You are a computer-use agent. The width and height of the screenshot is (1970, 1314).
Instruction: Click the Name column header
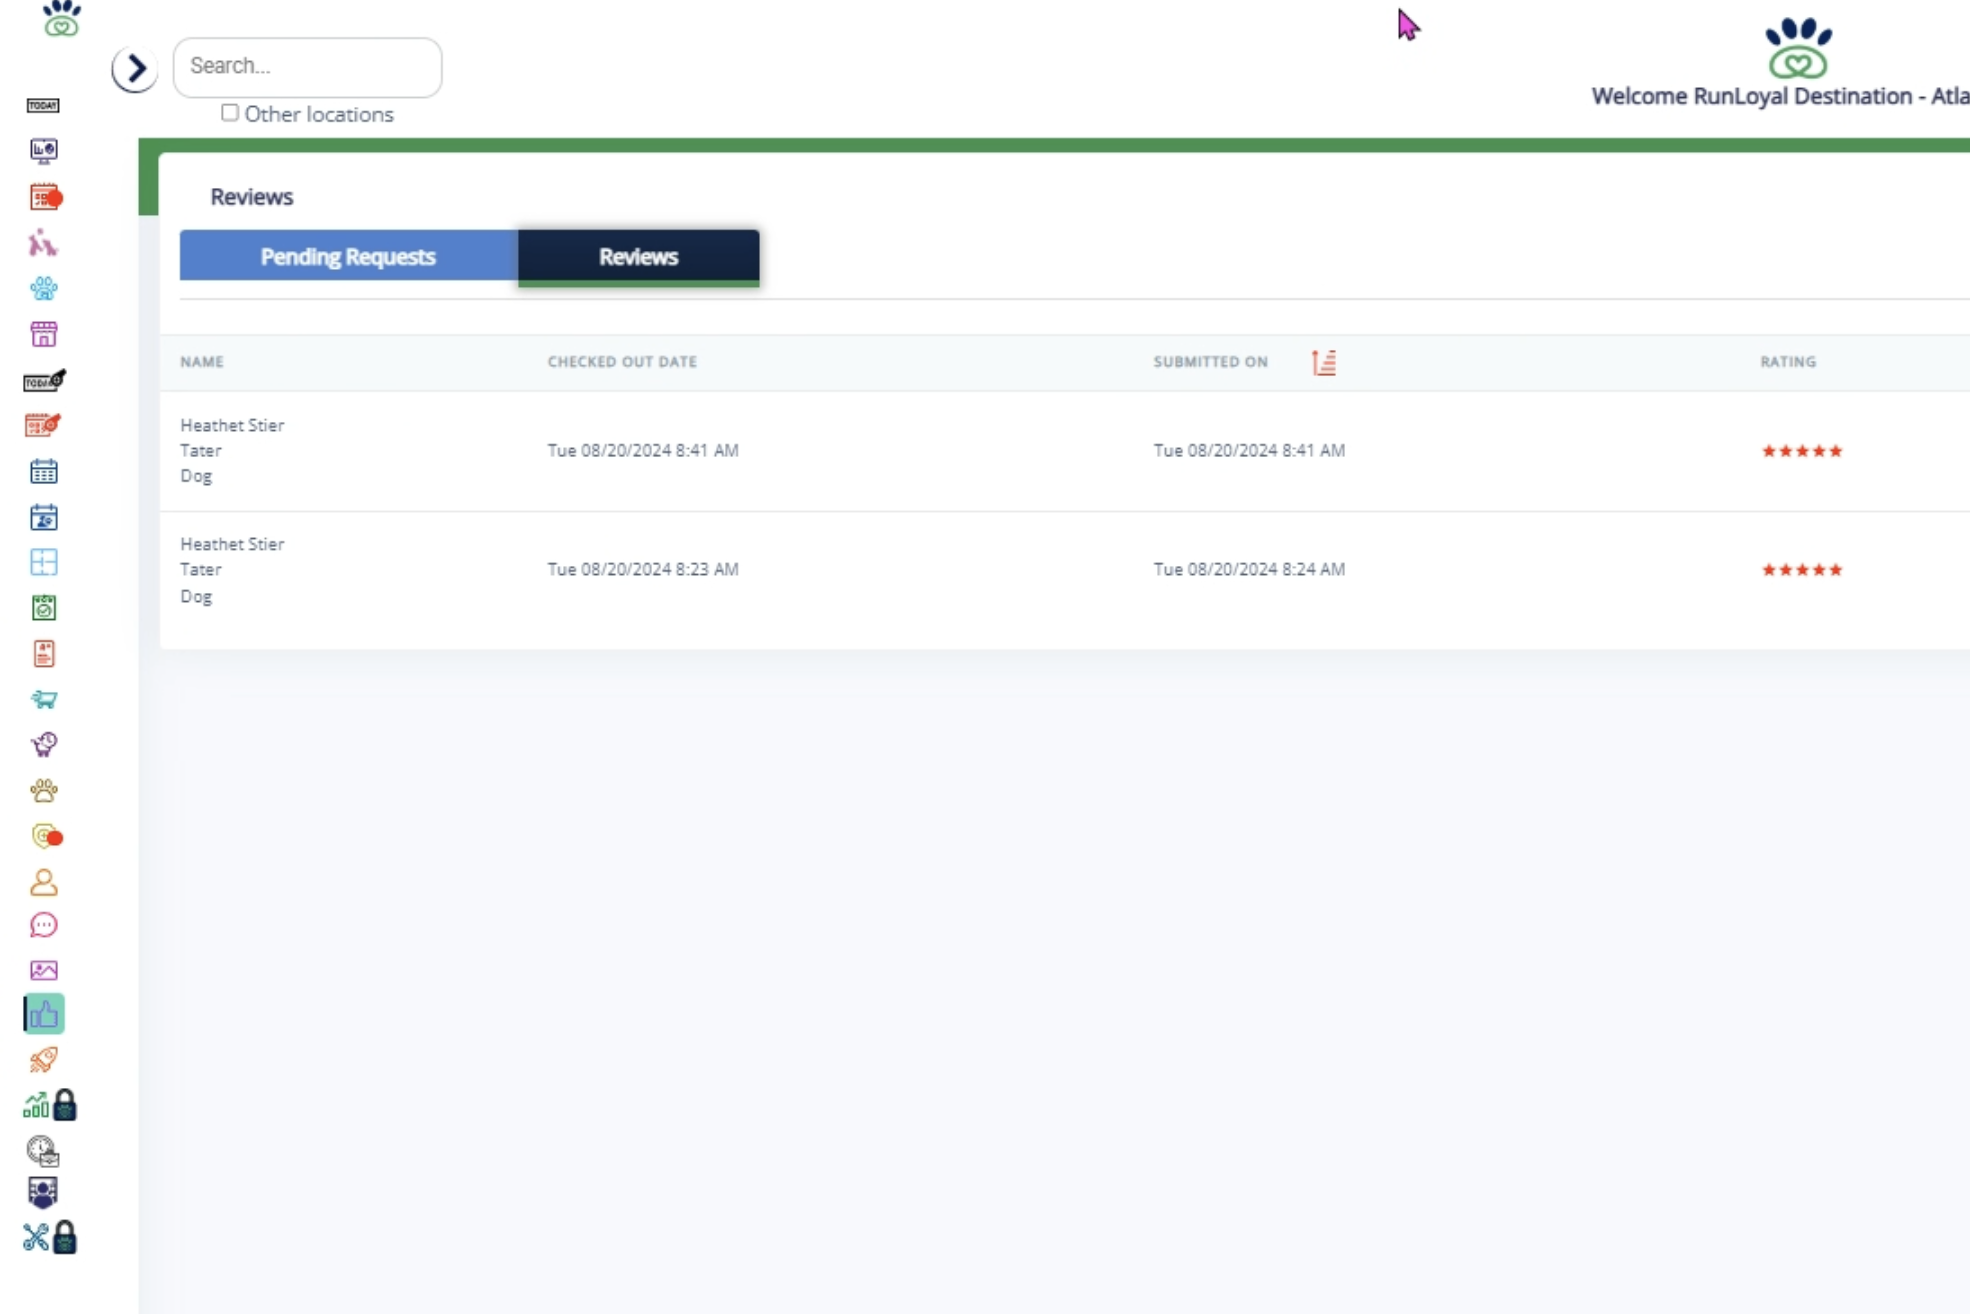pos(202,362)
